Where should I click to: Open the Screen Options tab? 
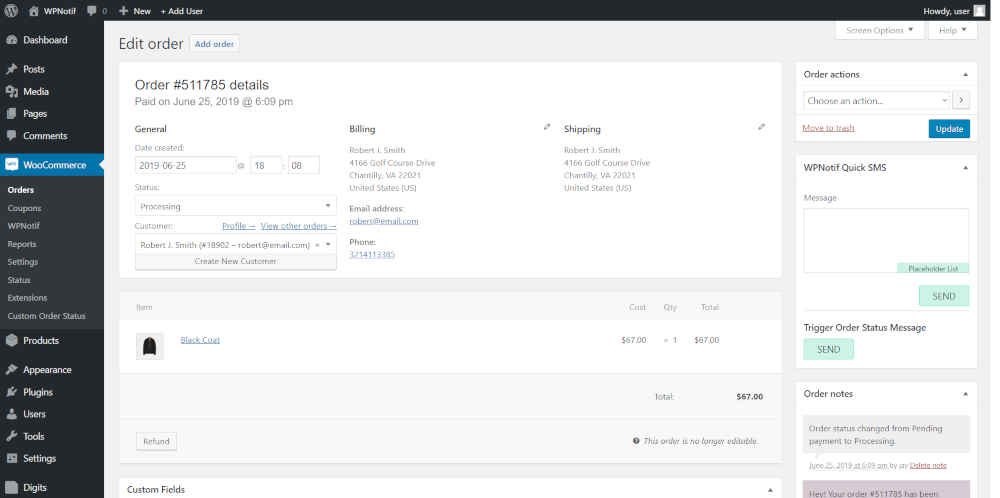click(879, 30)
